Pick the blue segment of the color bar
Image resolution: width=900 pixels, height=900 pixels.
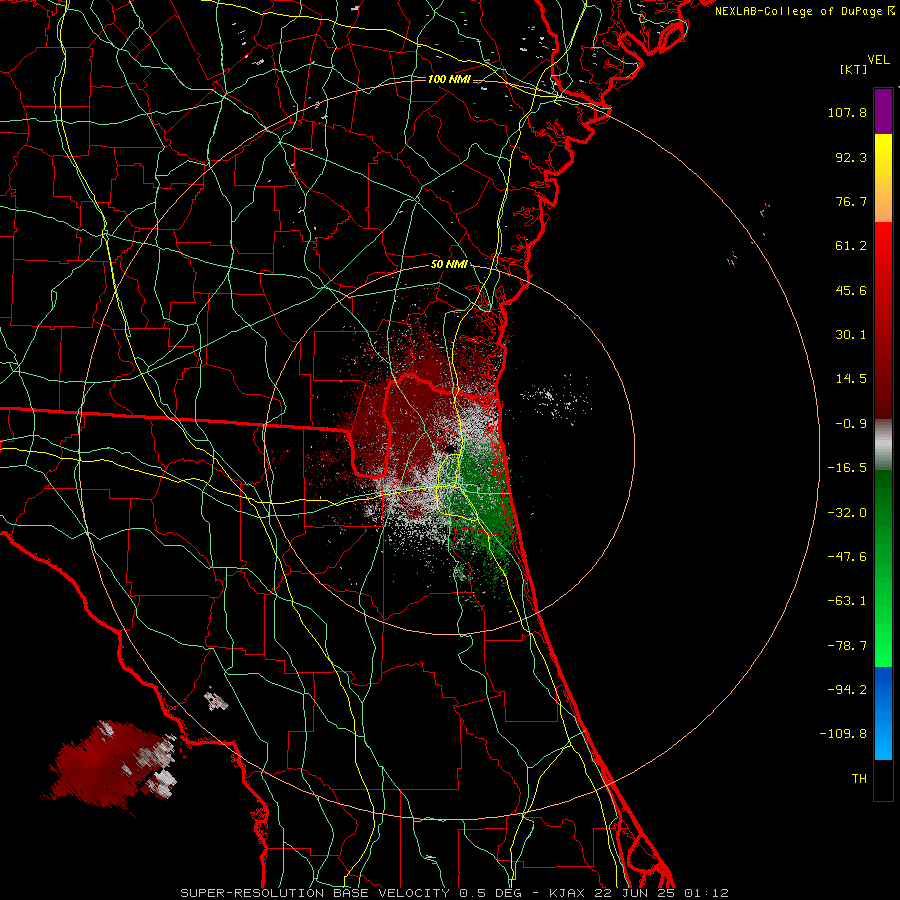coord(883,713)
